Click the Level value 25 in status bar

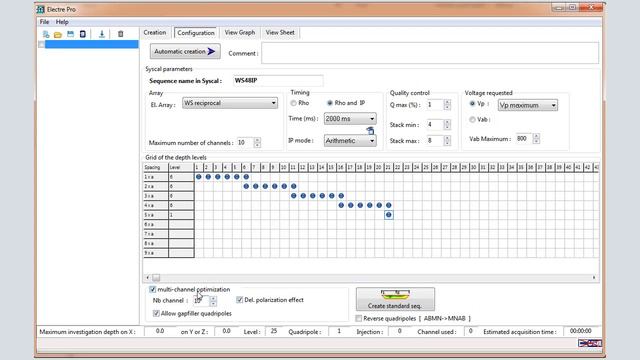[274, 331]
